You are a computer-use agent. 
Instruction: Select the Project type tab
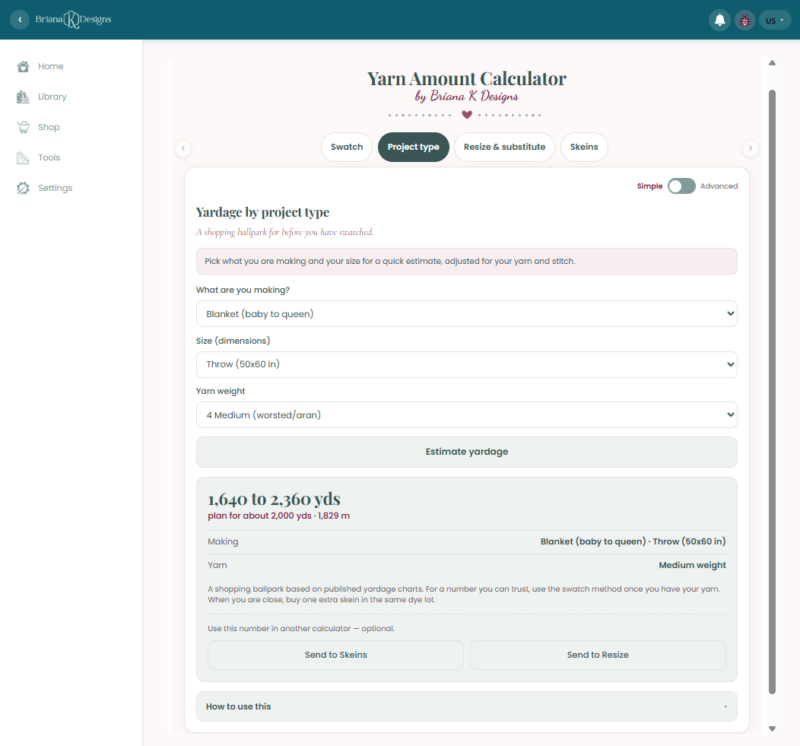[413, 147]
